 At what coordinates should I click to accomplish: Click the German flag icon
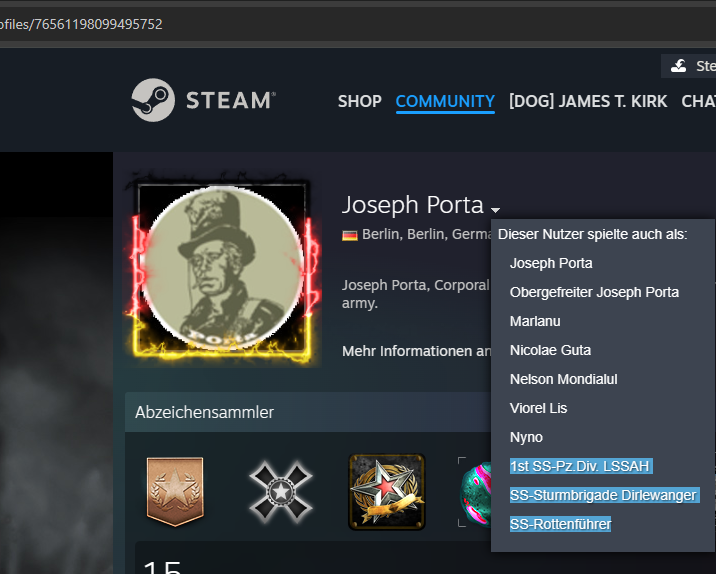tap(349, 235)
